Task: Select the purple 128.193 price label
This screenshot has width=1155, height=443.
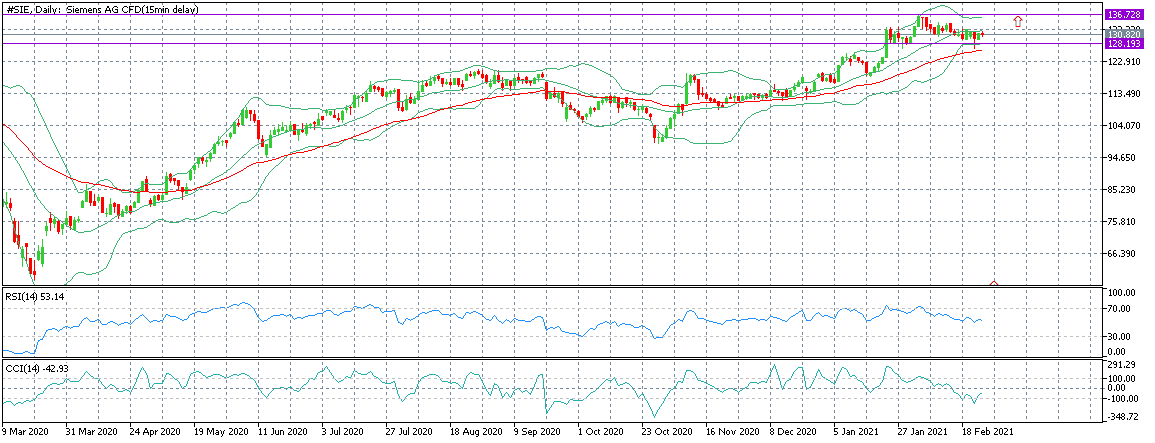Action: click(1124, 44)
